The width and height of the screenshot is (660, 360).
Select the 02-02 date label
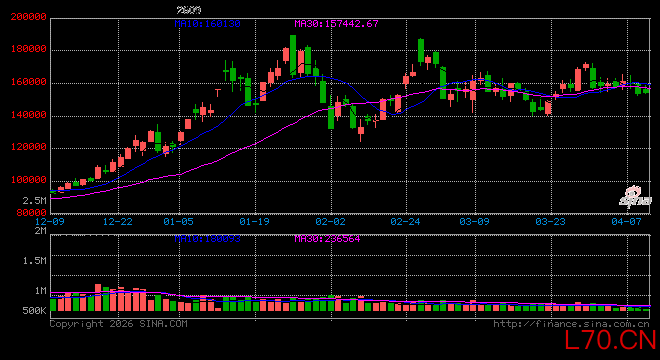[330, 221]
